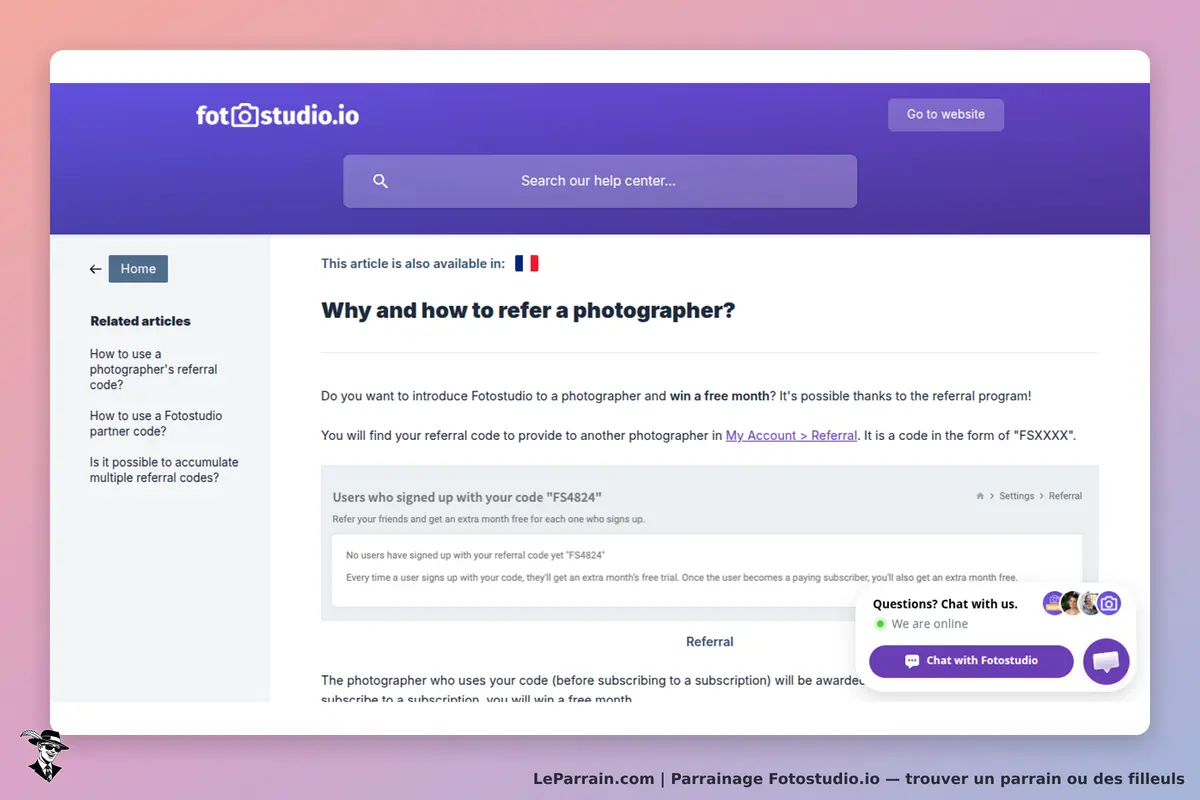Click the support agent avatars

[1082, 603]
